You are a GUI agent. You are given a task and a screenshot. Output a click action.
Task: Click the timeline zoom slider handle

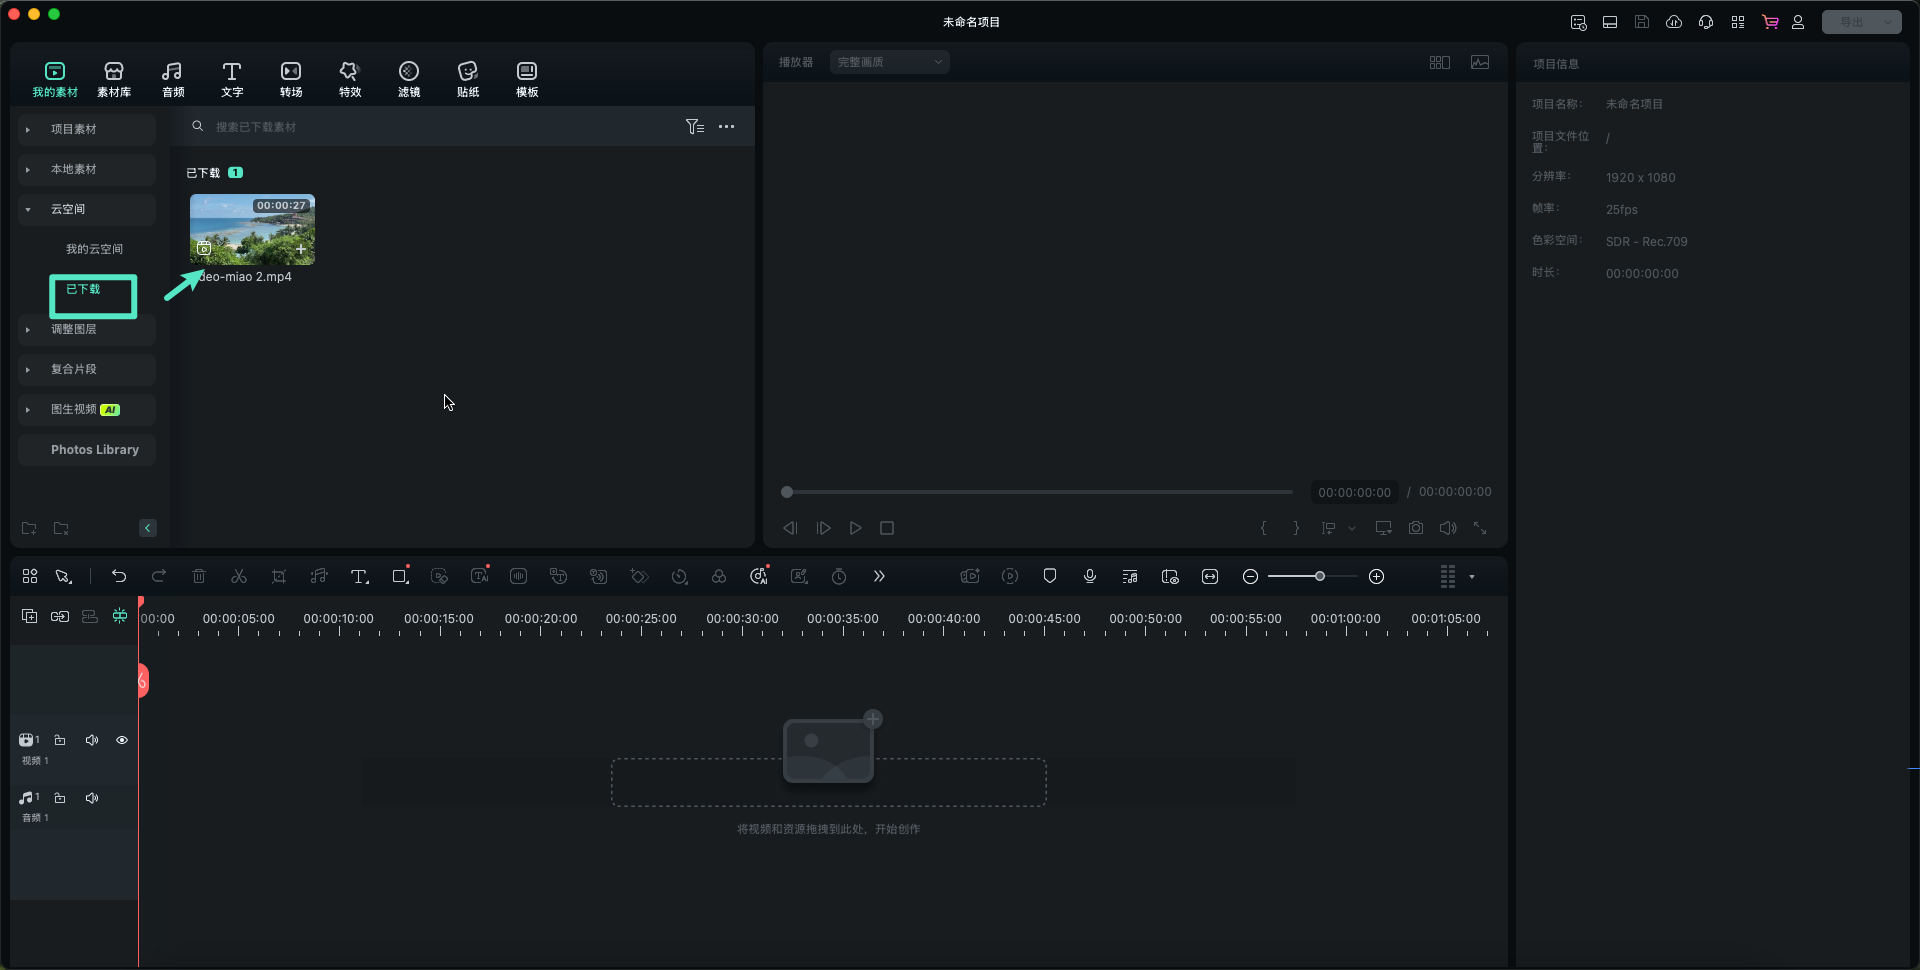1320,576
